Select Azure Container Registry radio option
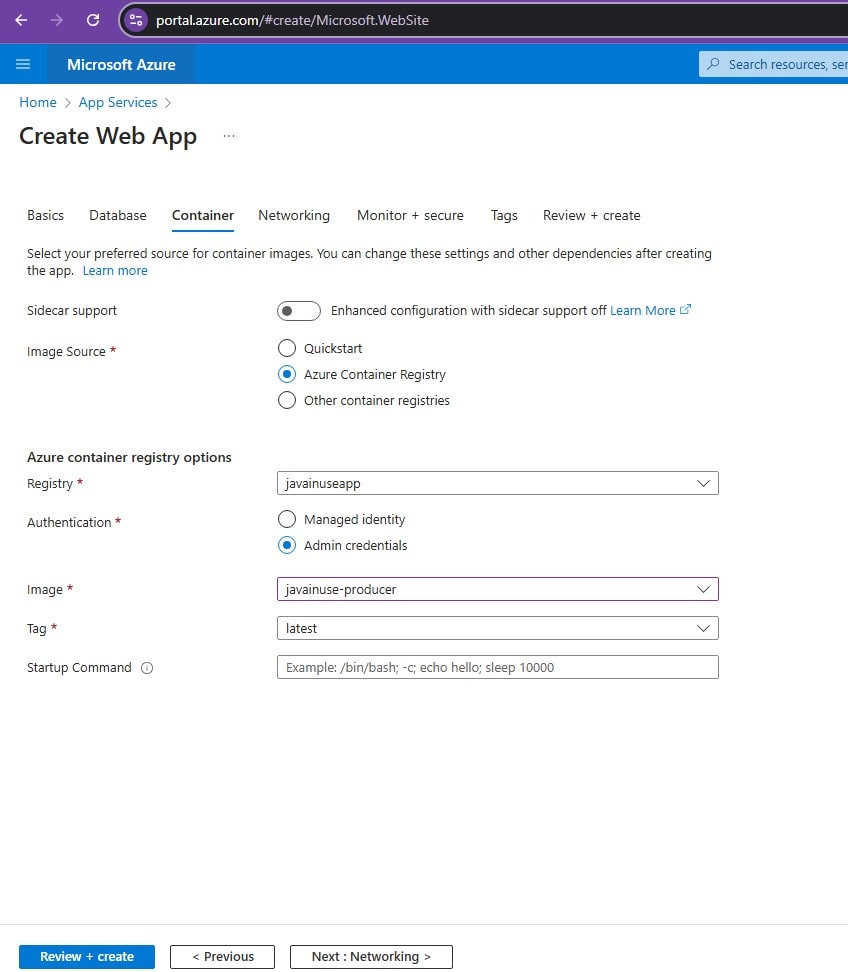Image resolution: width=848 pixels, height=972 pixels. coord(287,374)
